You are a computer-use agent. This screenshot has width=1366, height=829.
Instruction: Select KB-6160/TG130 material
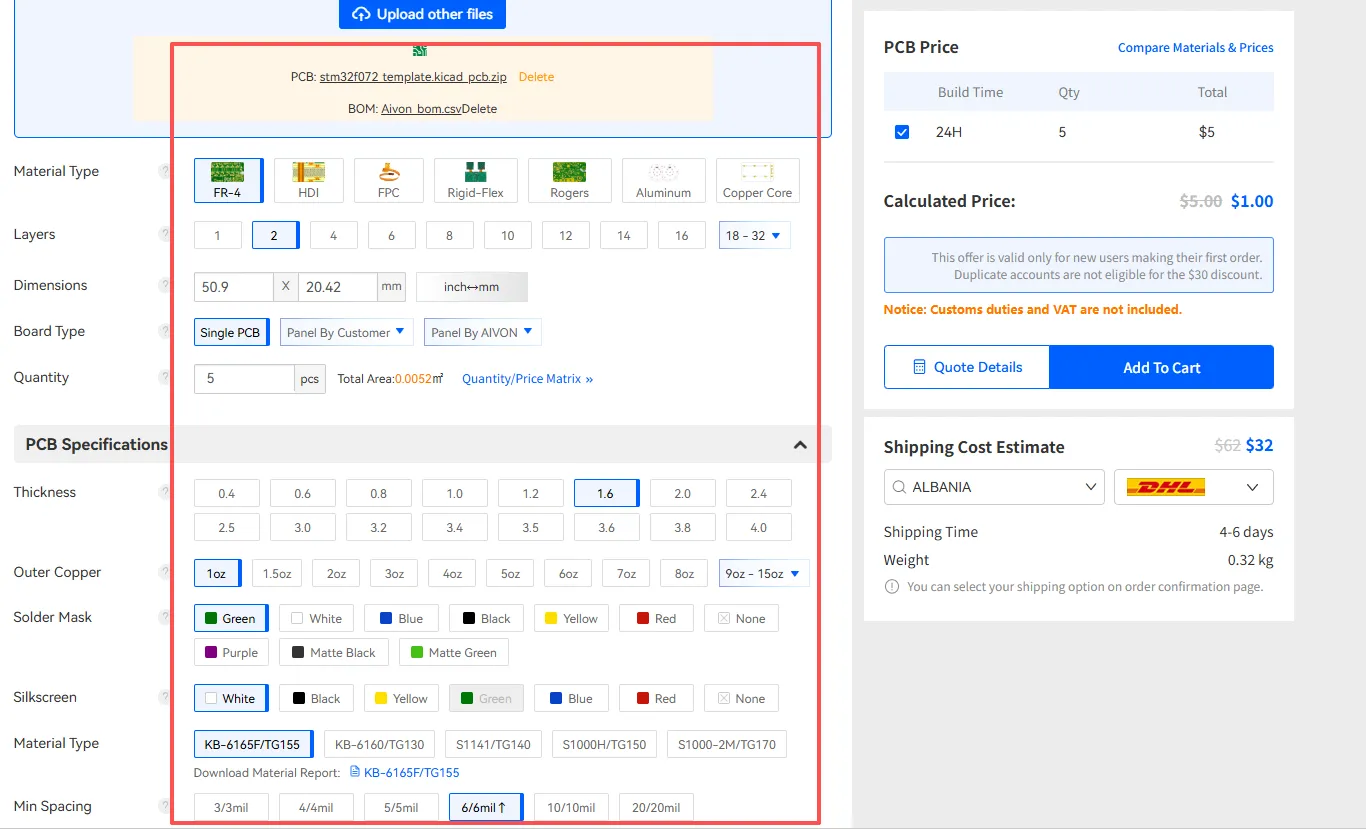coord(379,744)
